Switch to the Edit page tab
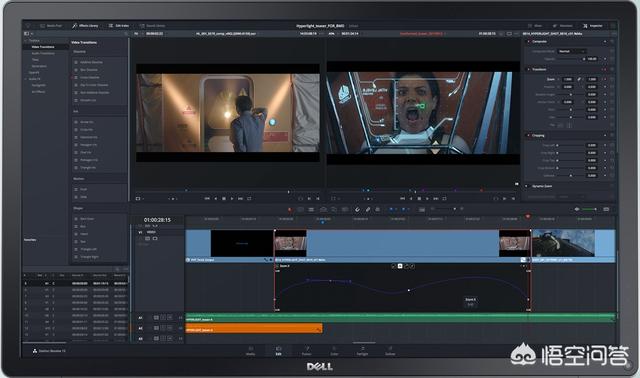This screenshot has height=378, width=640. click(278, 351)
